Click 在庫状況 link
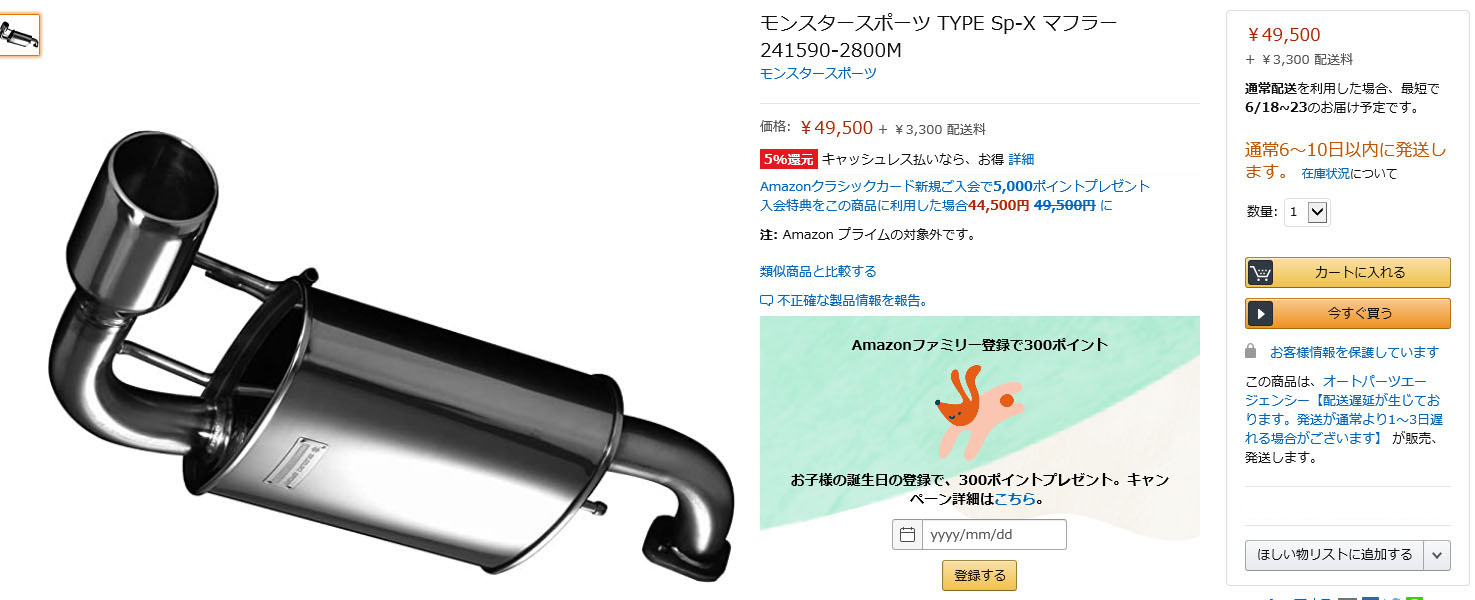Screen dimensions: 1475x600 [1327, 174]
